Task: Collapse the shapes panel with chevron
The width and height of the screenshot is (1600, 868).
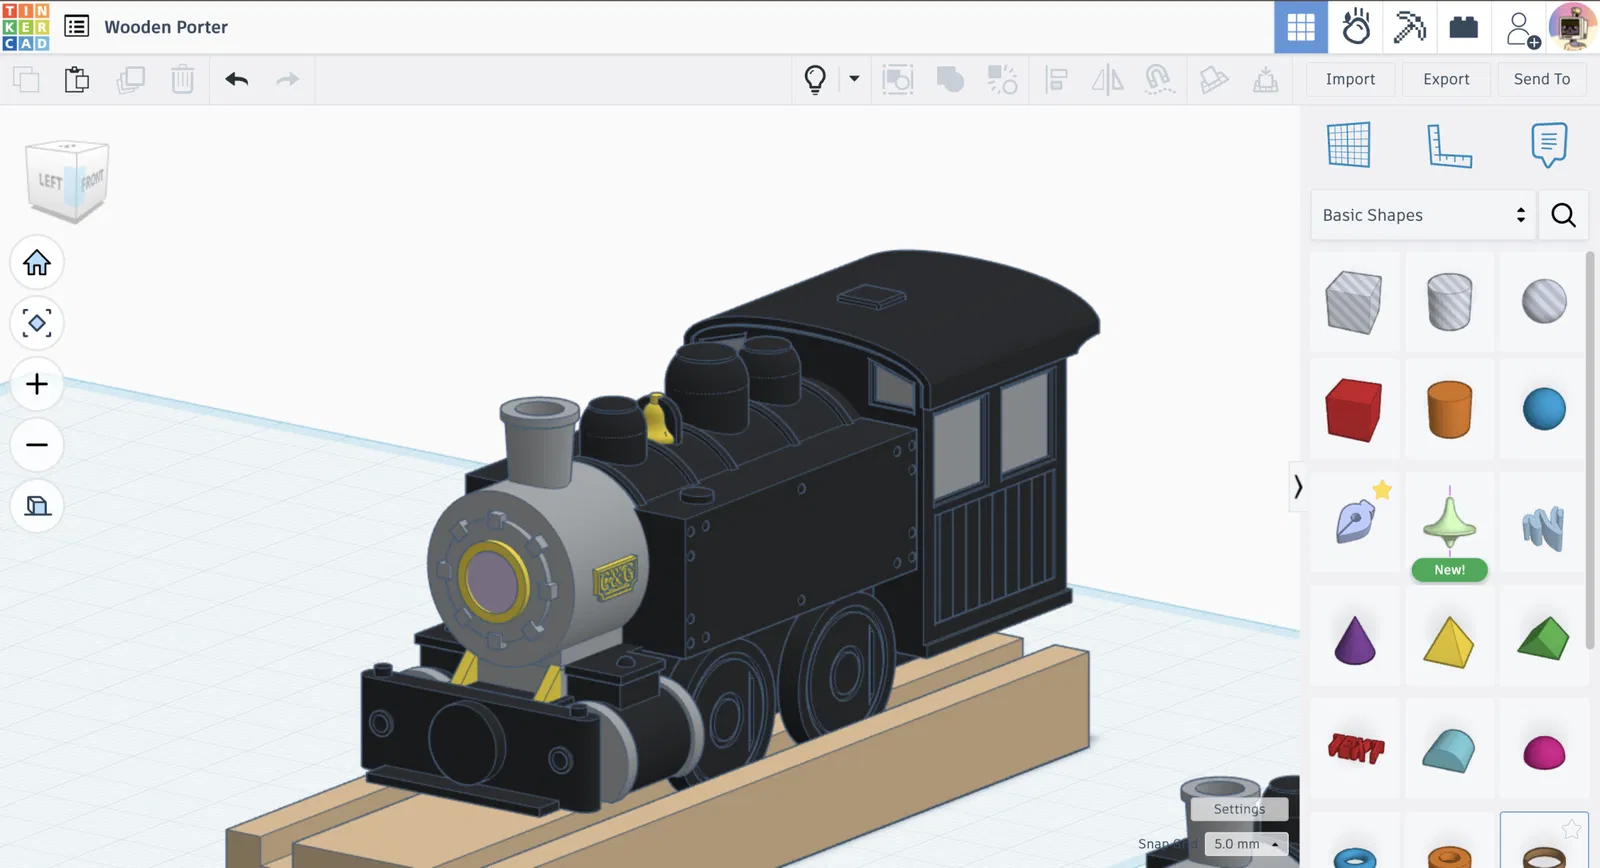Action: point(1297,487)
